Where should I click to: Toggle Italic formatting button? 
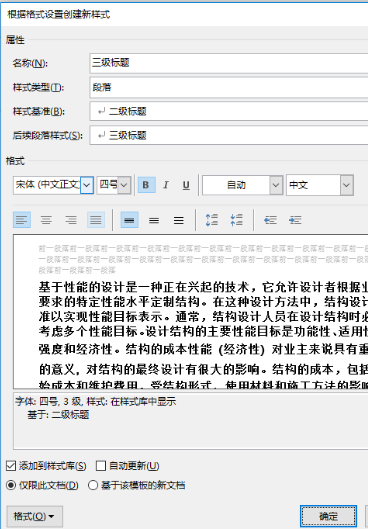point(166,185)
